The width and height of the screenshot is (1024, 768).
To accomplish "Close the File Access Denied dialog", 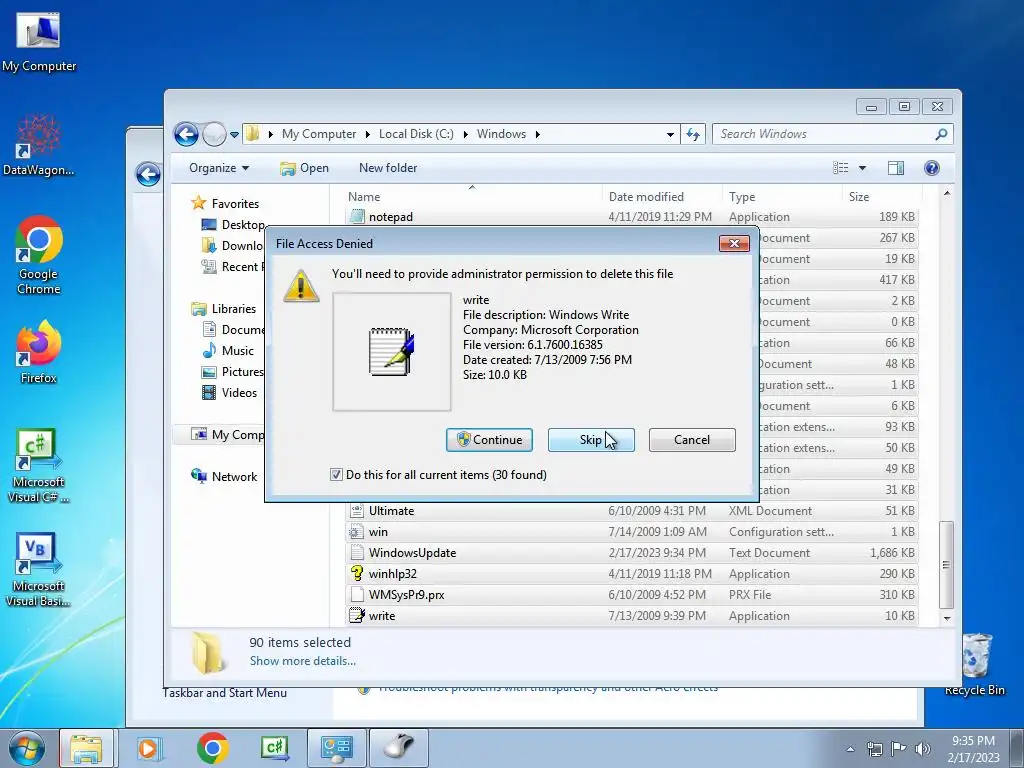I will click(734, 244).
